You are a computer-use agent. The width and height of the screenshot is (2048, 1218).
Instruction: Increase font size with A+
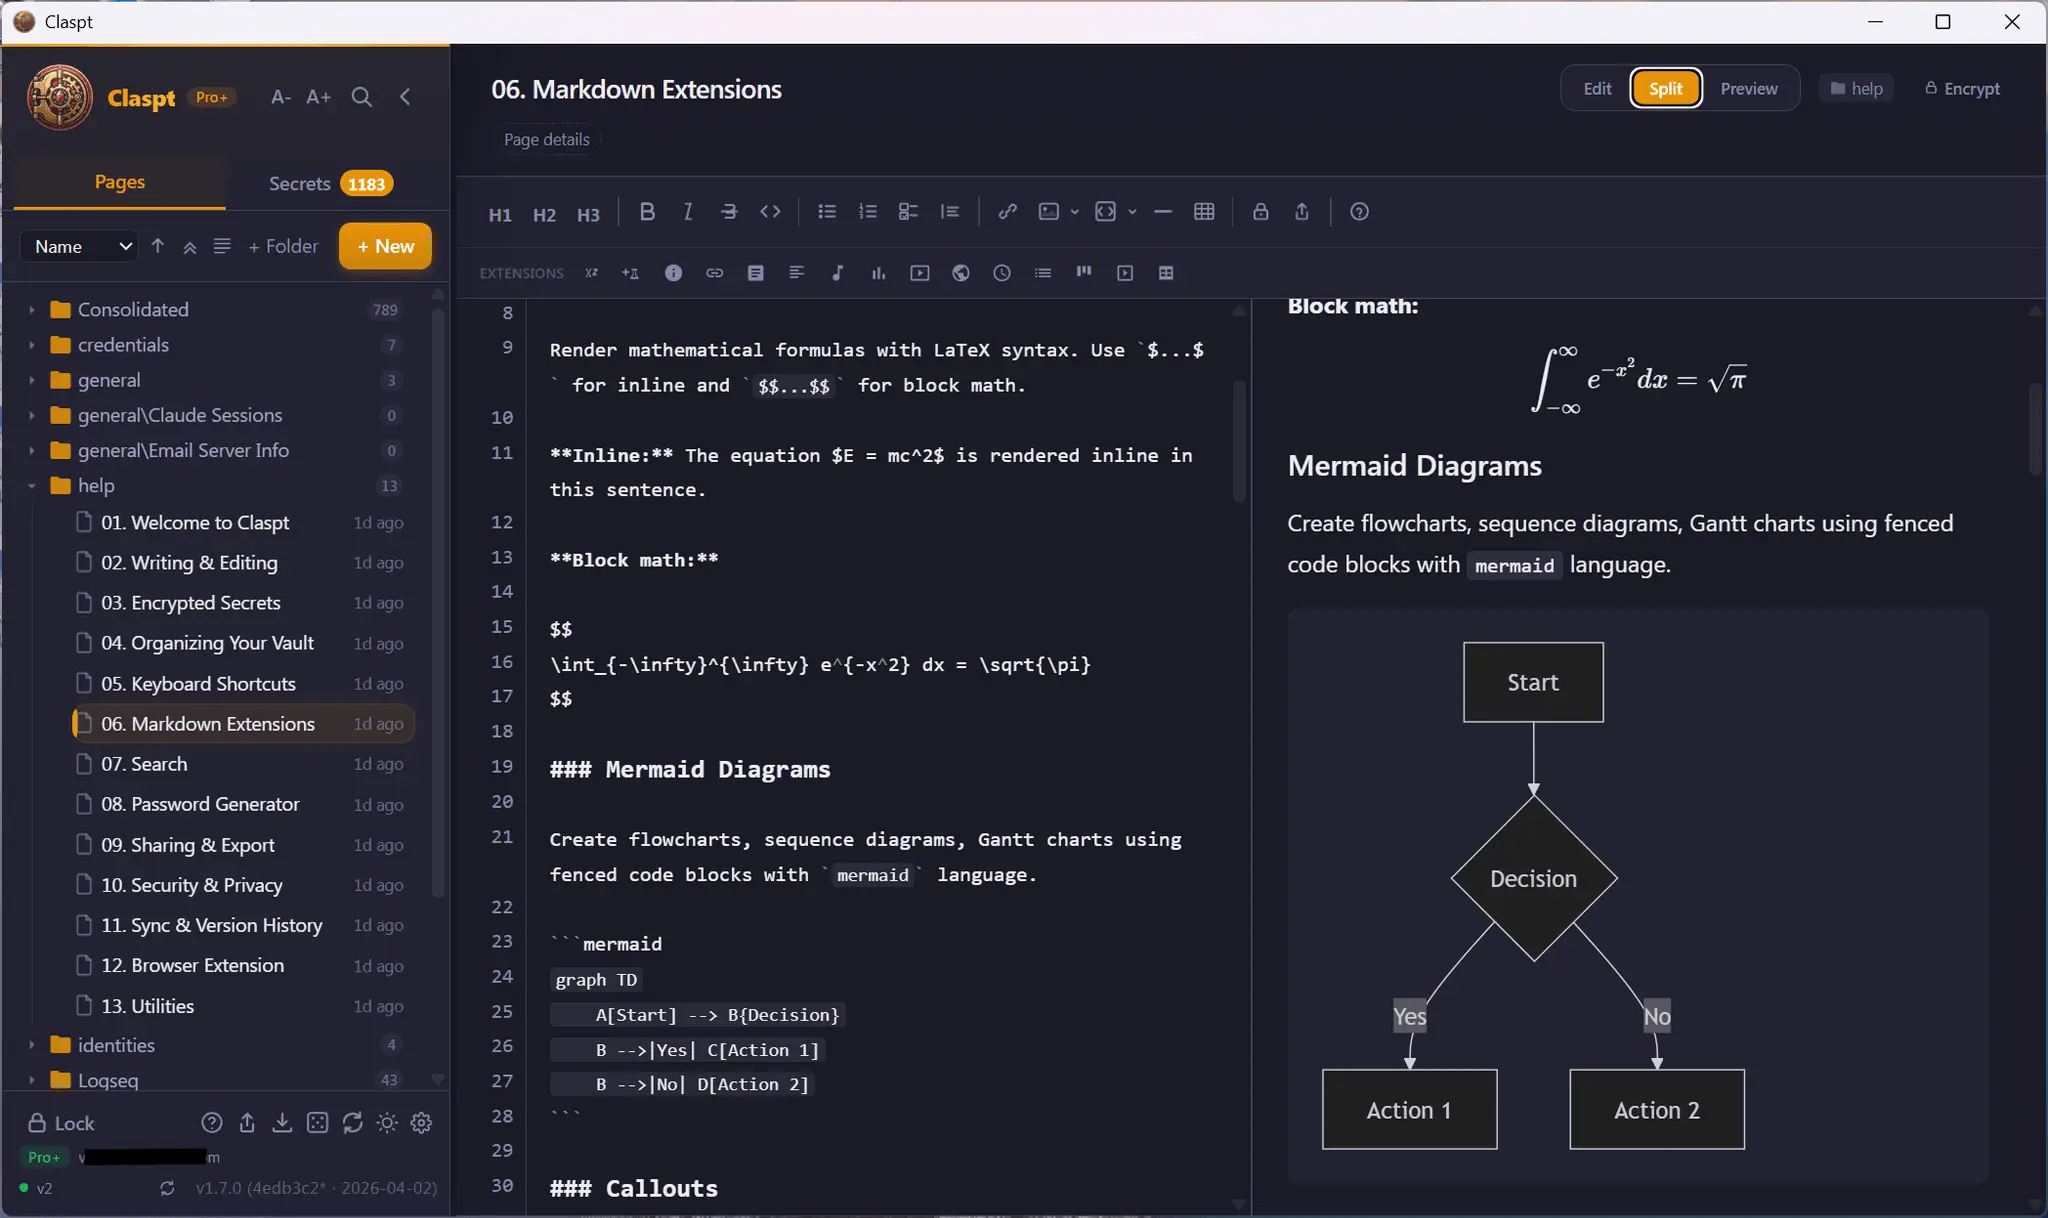tap(318, 97)
